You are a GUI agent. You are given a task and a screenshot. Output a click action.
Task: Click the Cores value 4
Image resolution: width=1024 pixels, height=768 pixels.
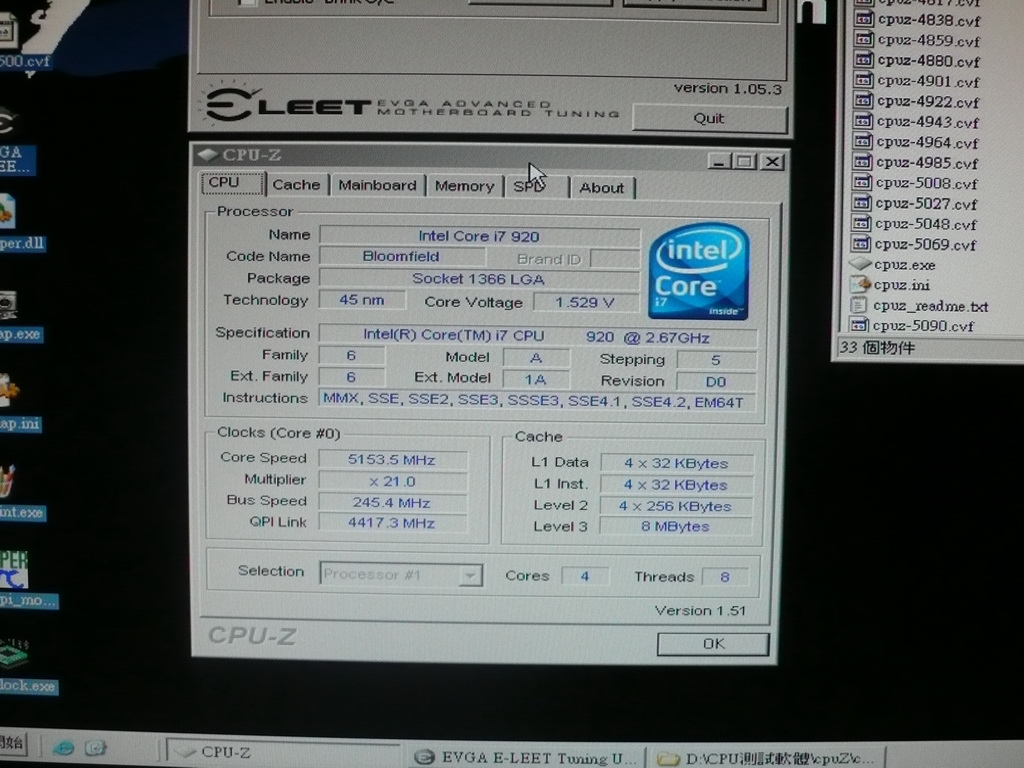pos(585,576)
